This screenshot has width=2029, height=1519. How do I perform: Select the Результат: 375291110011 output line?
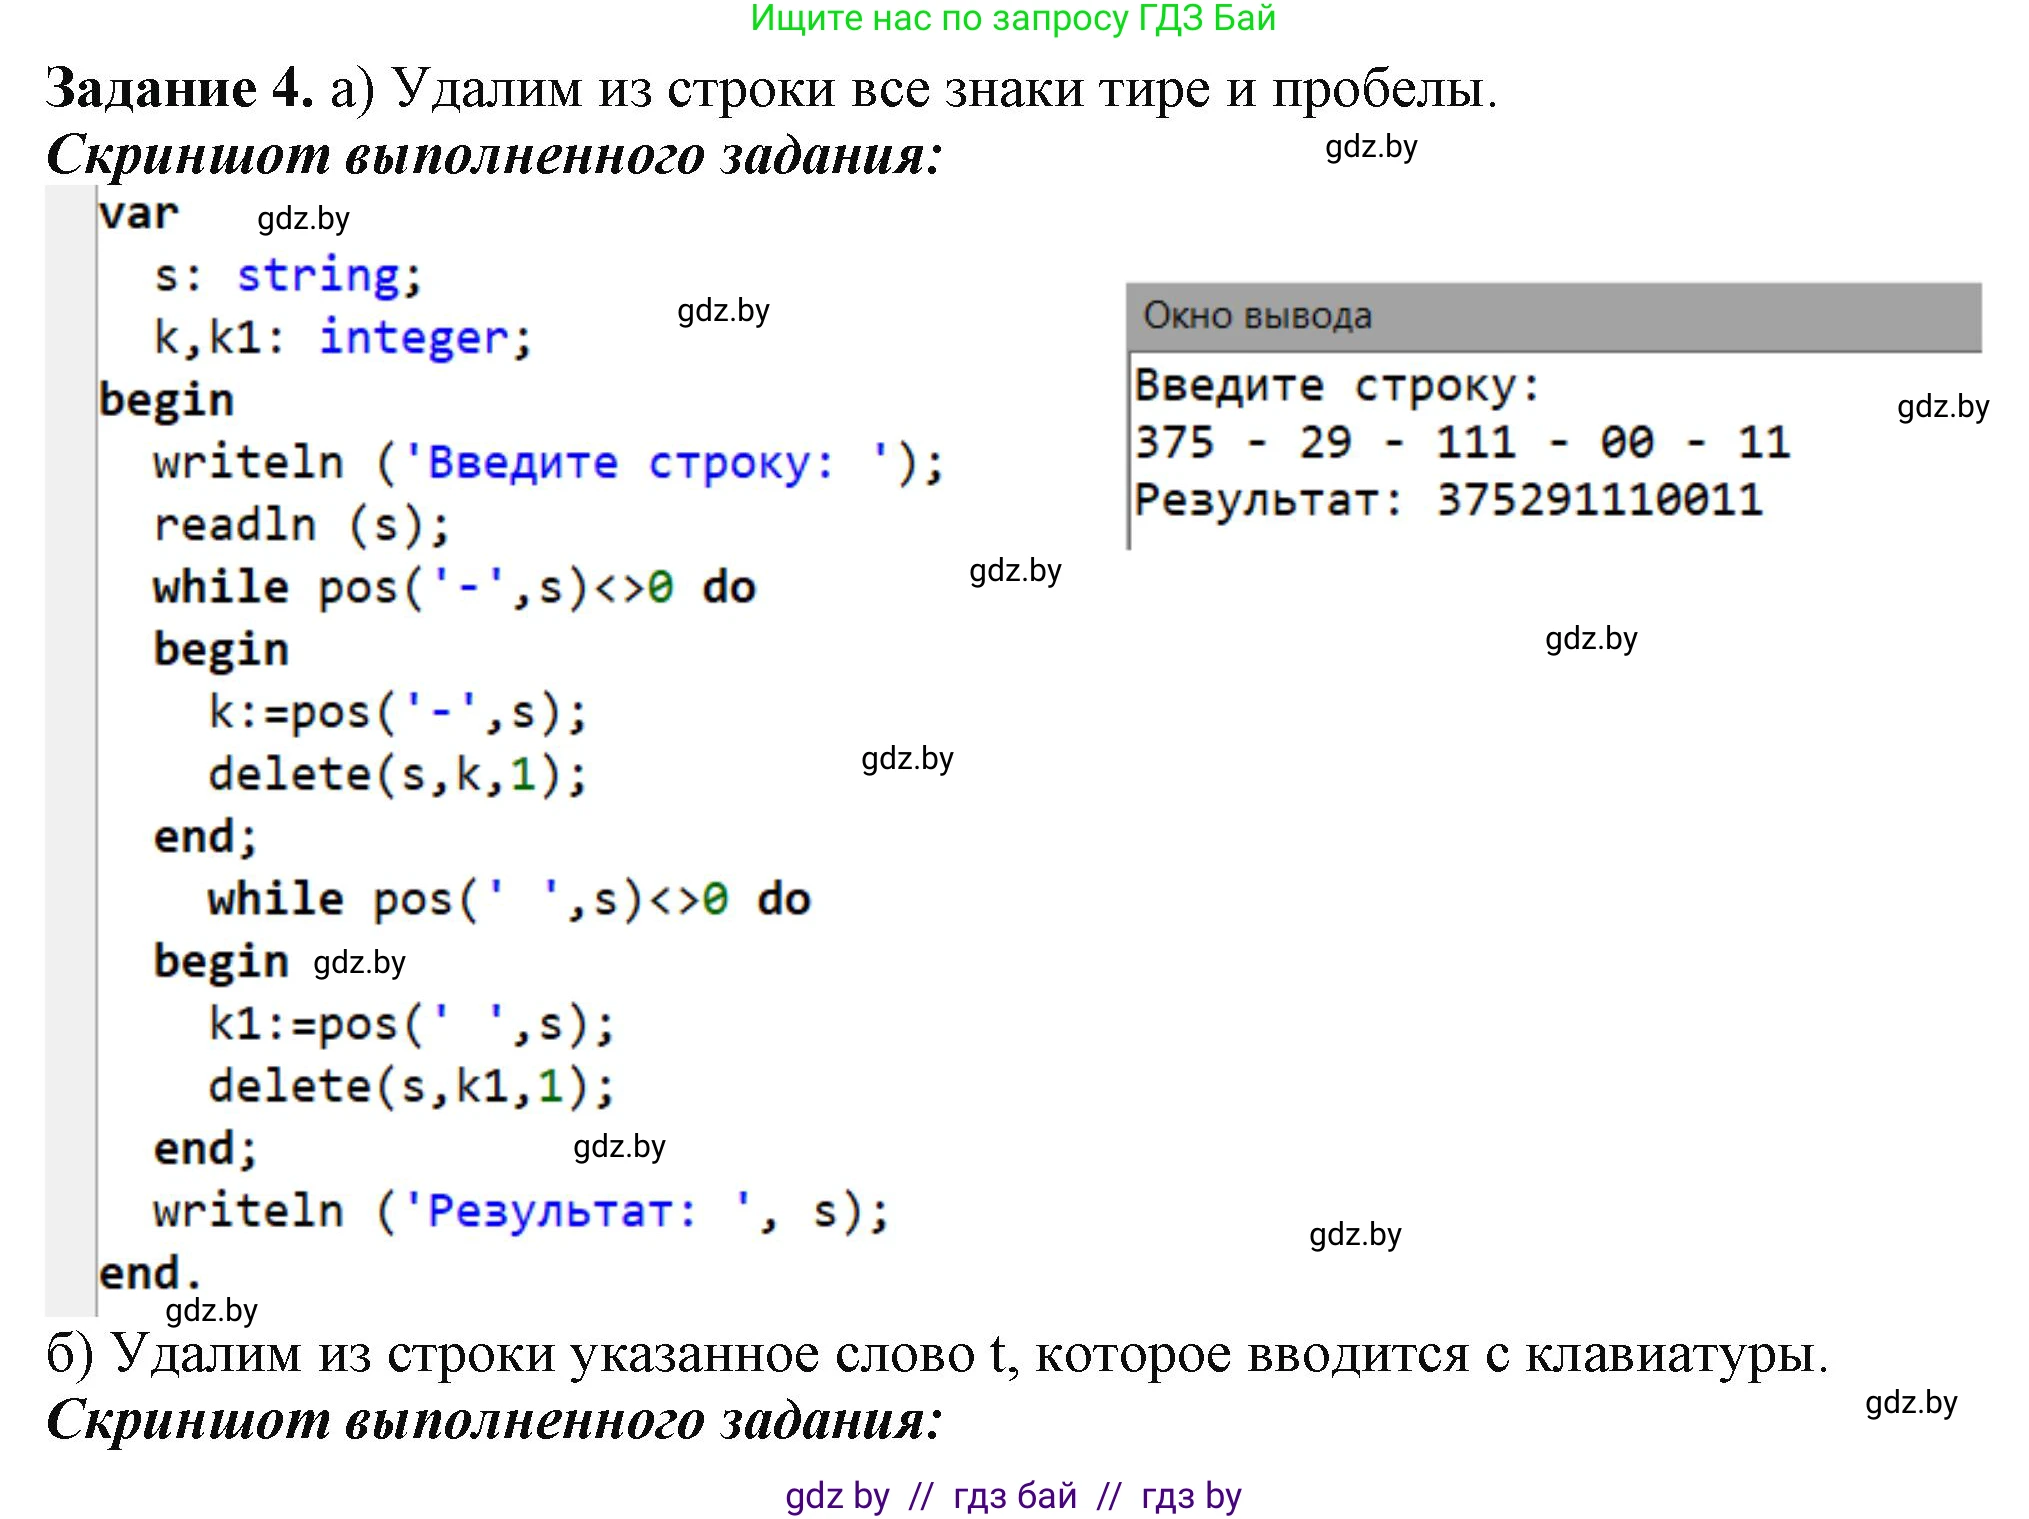[x=1449, y=501]
